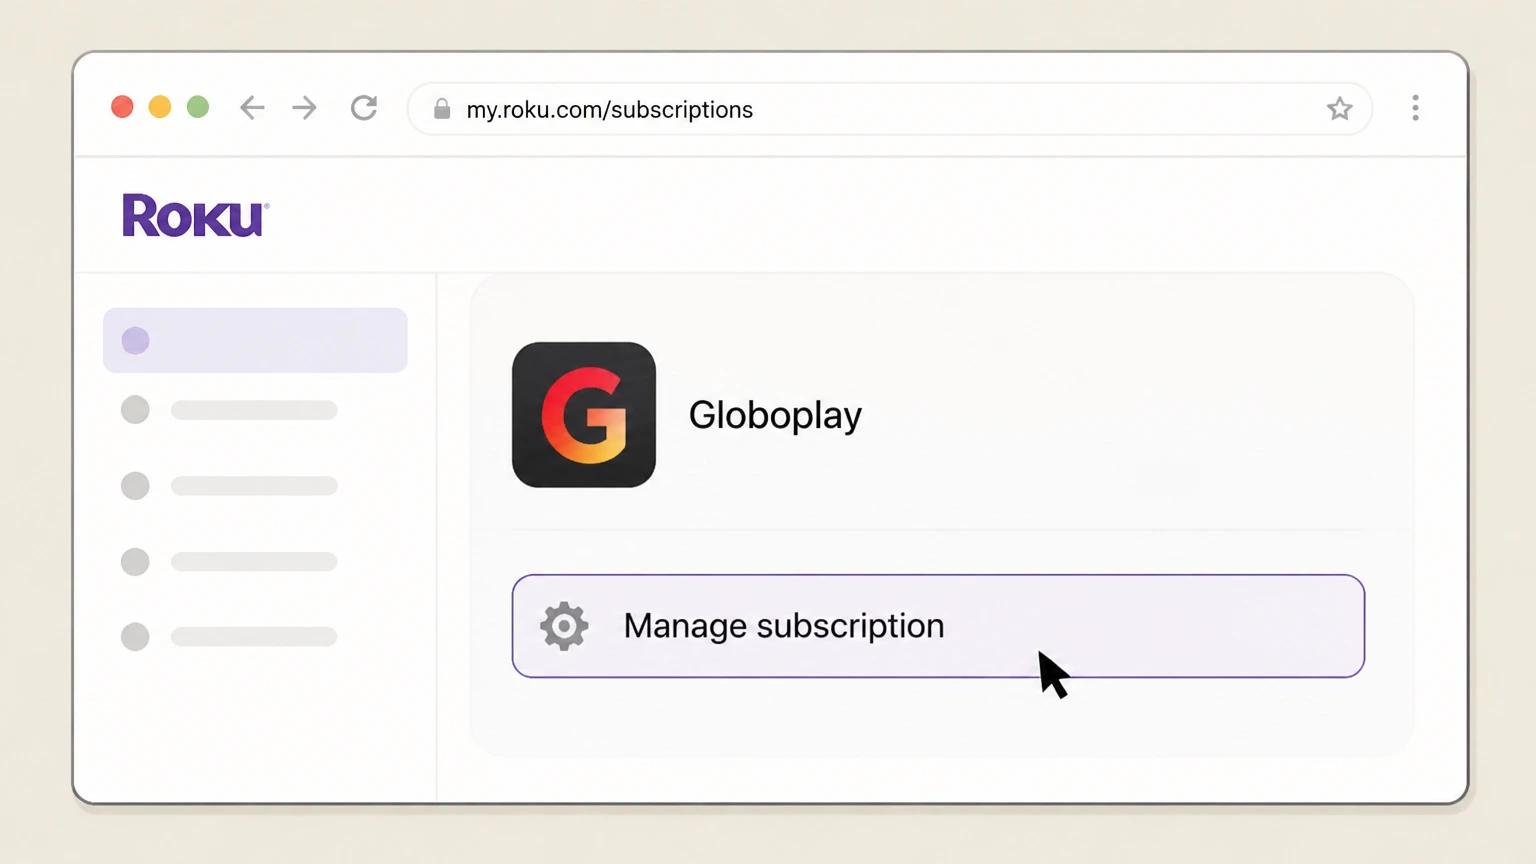Click the Globoplay title text
The image size is (1536, 864).
point(775,415)
